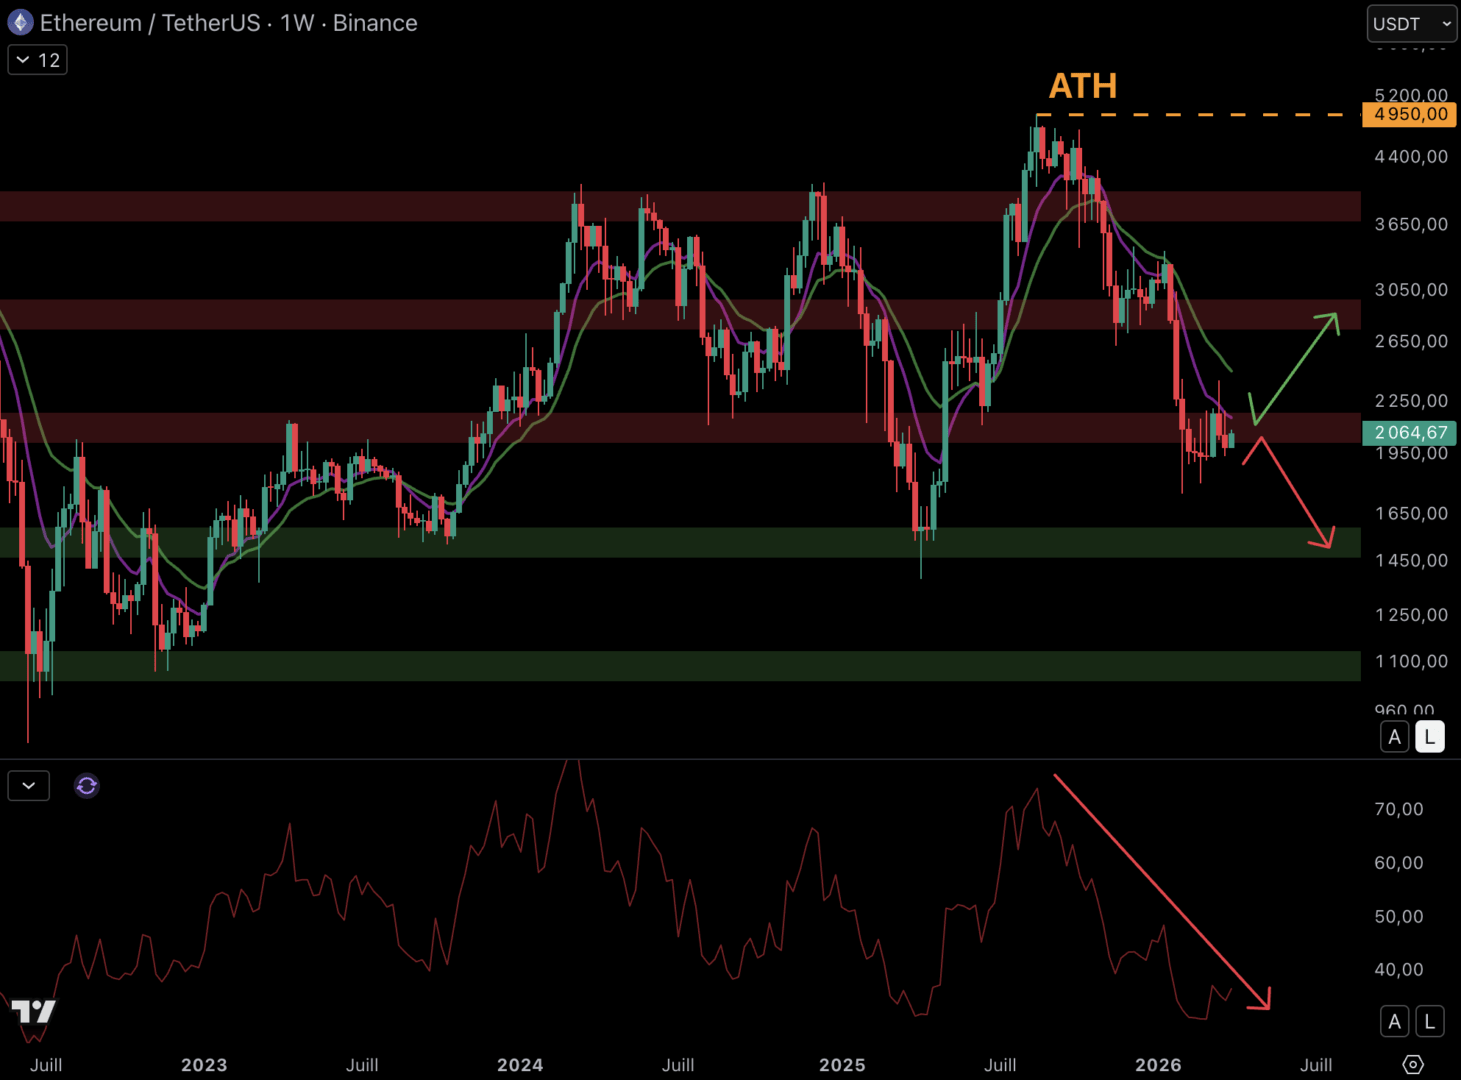Open the hexagonal settings icon below the time axis

[x=1411, y=1064]
